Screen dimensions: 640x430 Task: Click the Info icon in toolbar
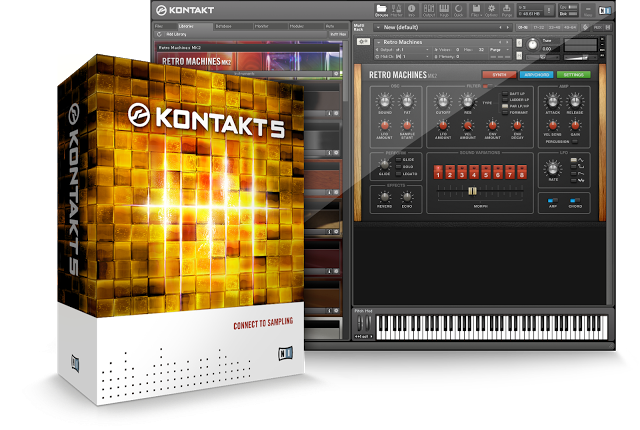click(411, 9)
